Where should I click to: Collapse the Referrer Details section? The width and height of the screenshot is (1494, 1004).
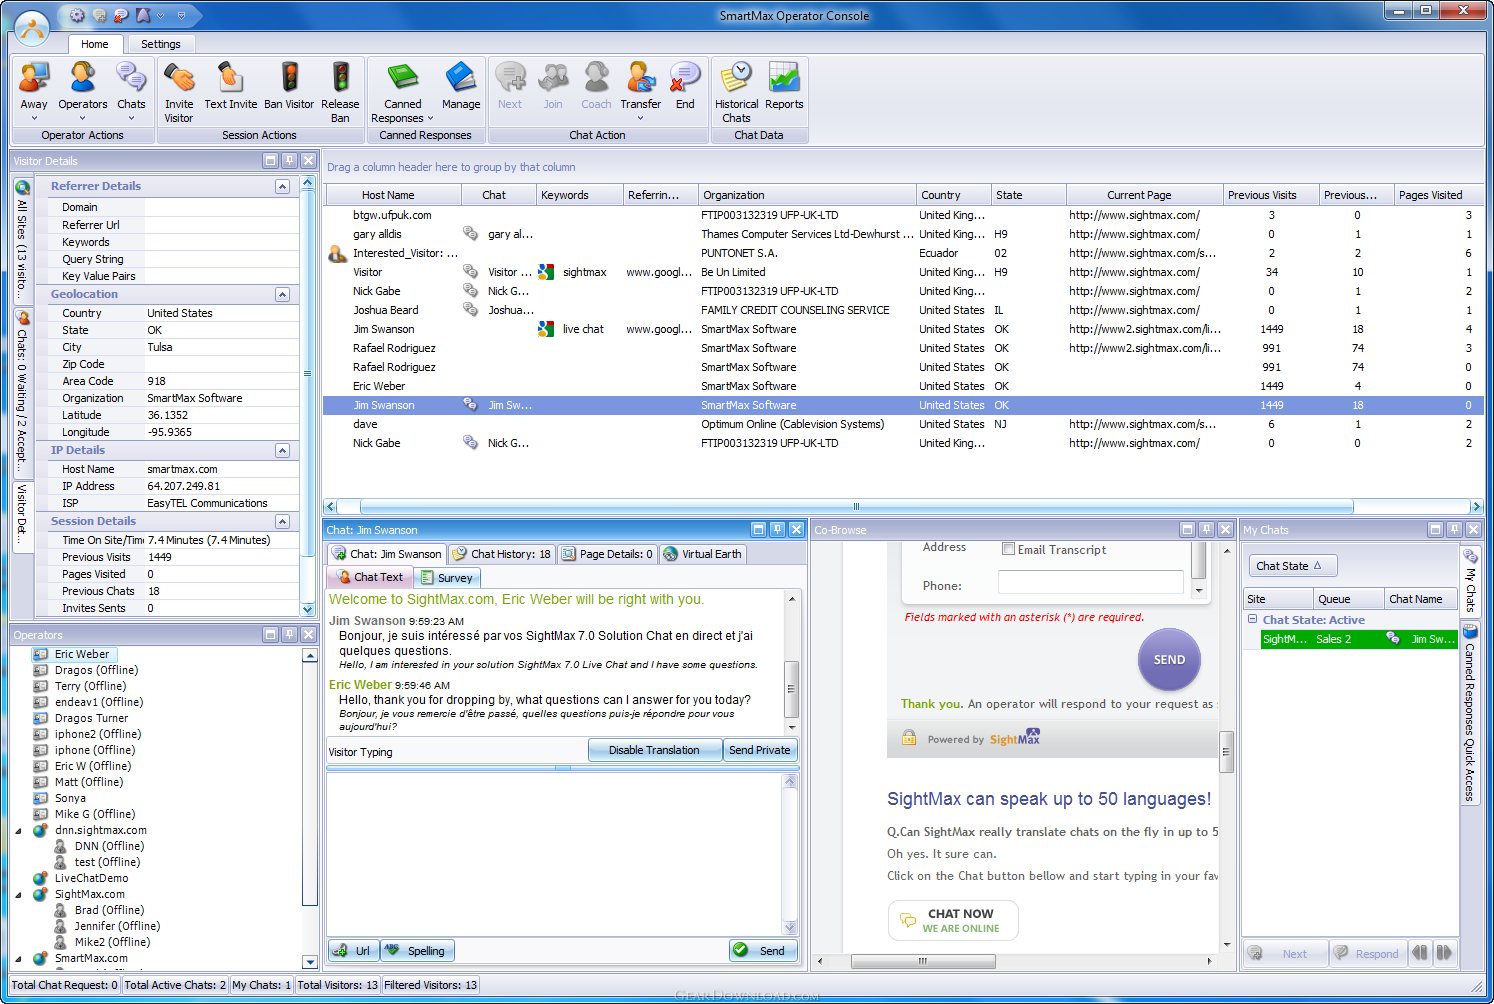coord(282,186)
